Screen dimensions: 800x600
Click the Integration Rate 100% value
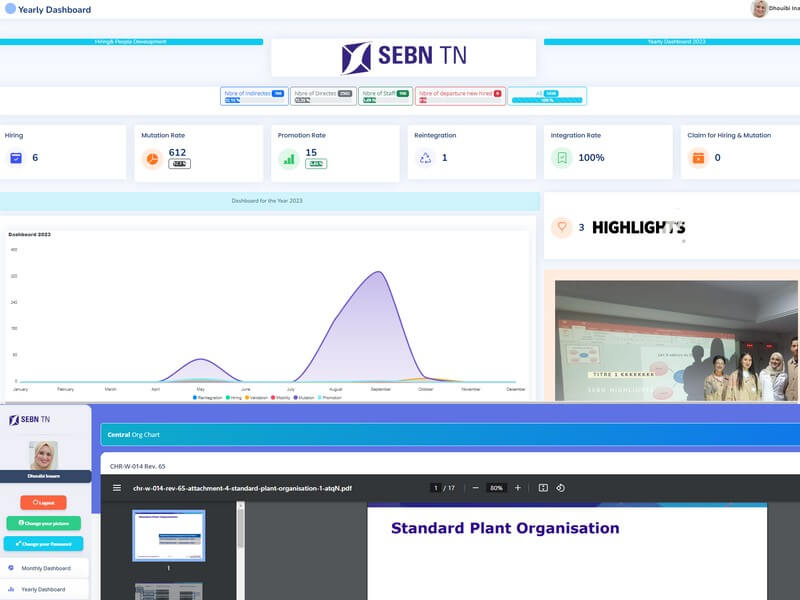coord(591,158)
